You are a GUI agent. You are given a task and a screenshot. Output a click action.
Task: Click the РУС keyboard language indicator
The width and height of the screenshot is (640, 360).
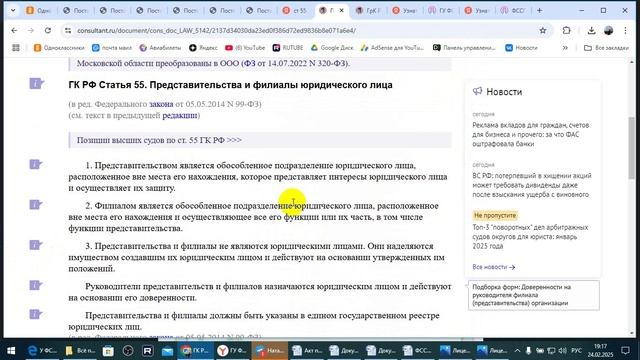tap(576, 351)
